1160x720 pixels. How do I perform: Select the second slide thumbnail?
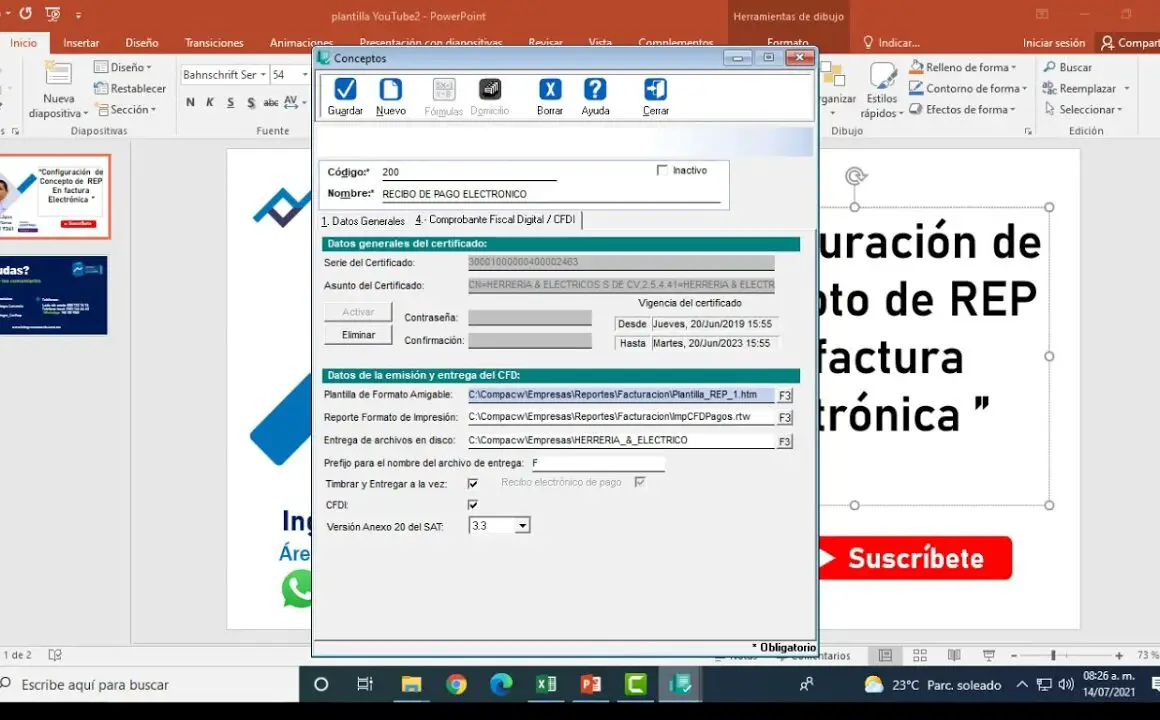tap(55, 295)
